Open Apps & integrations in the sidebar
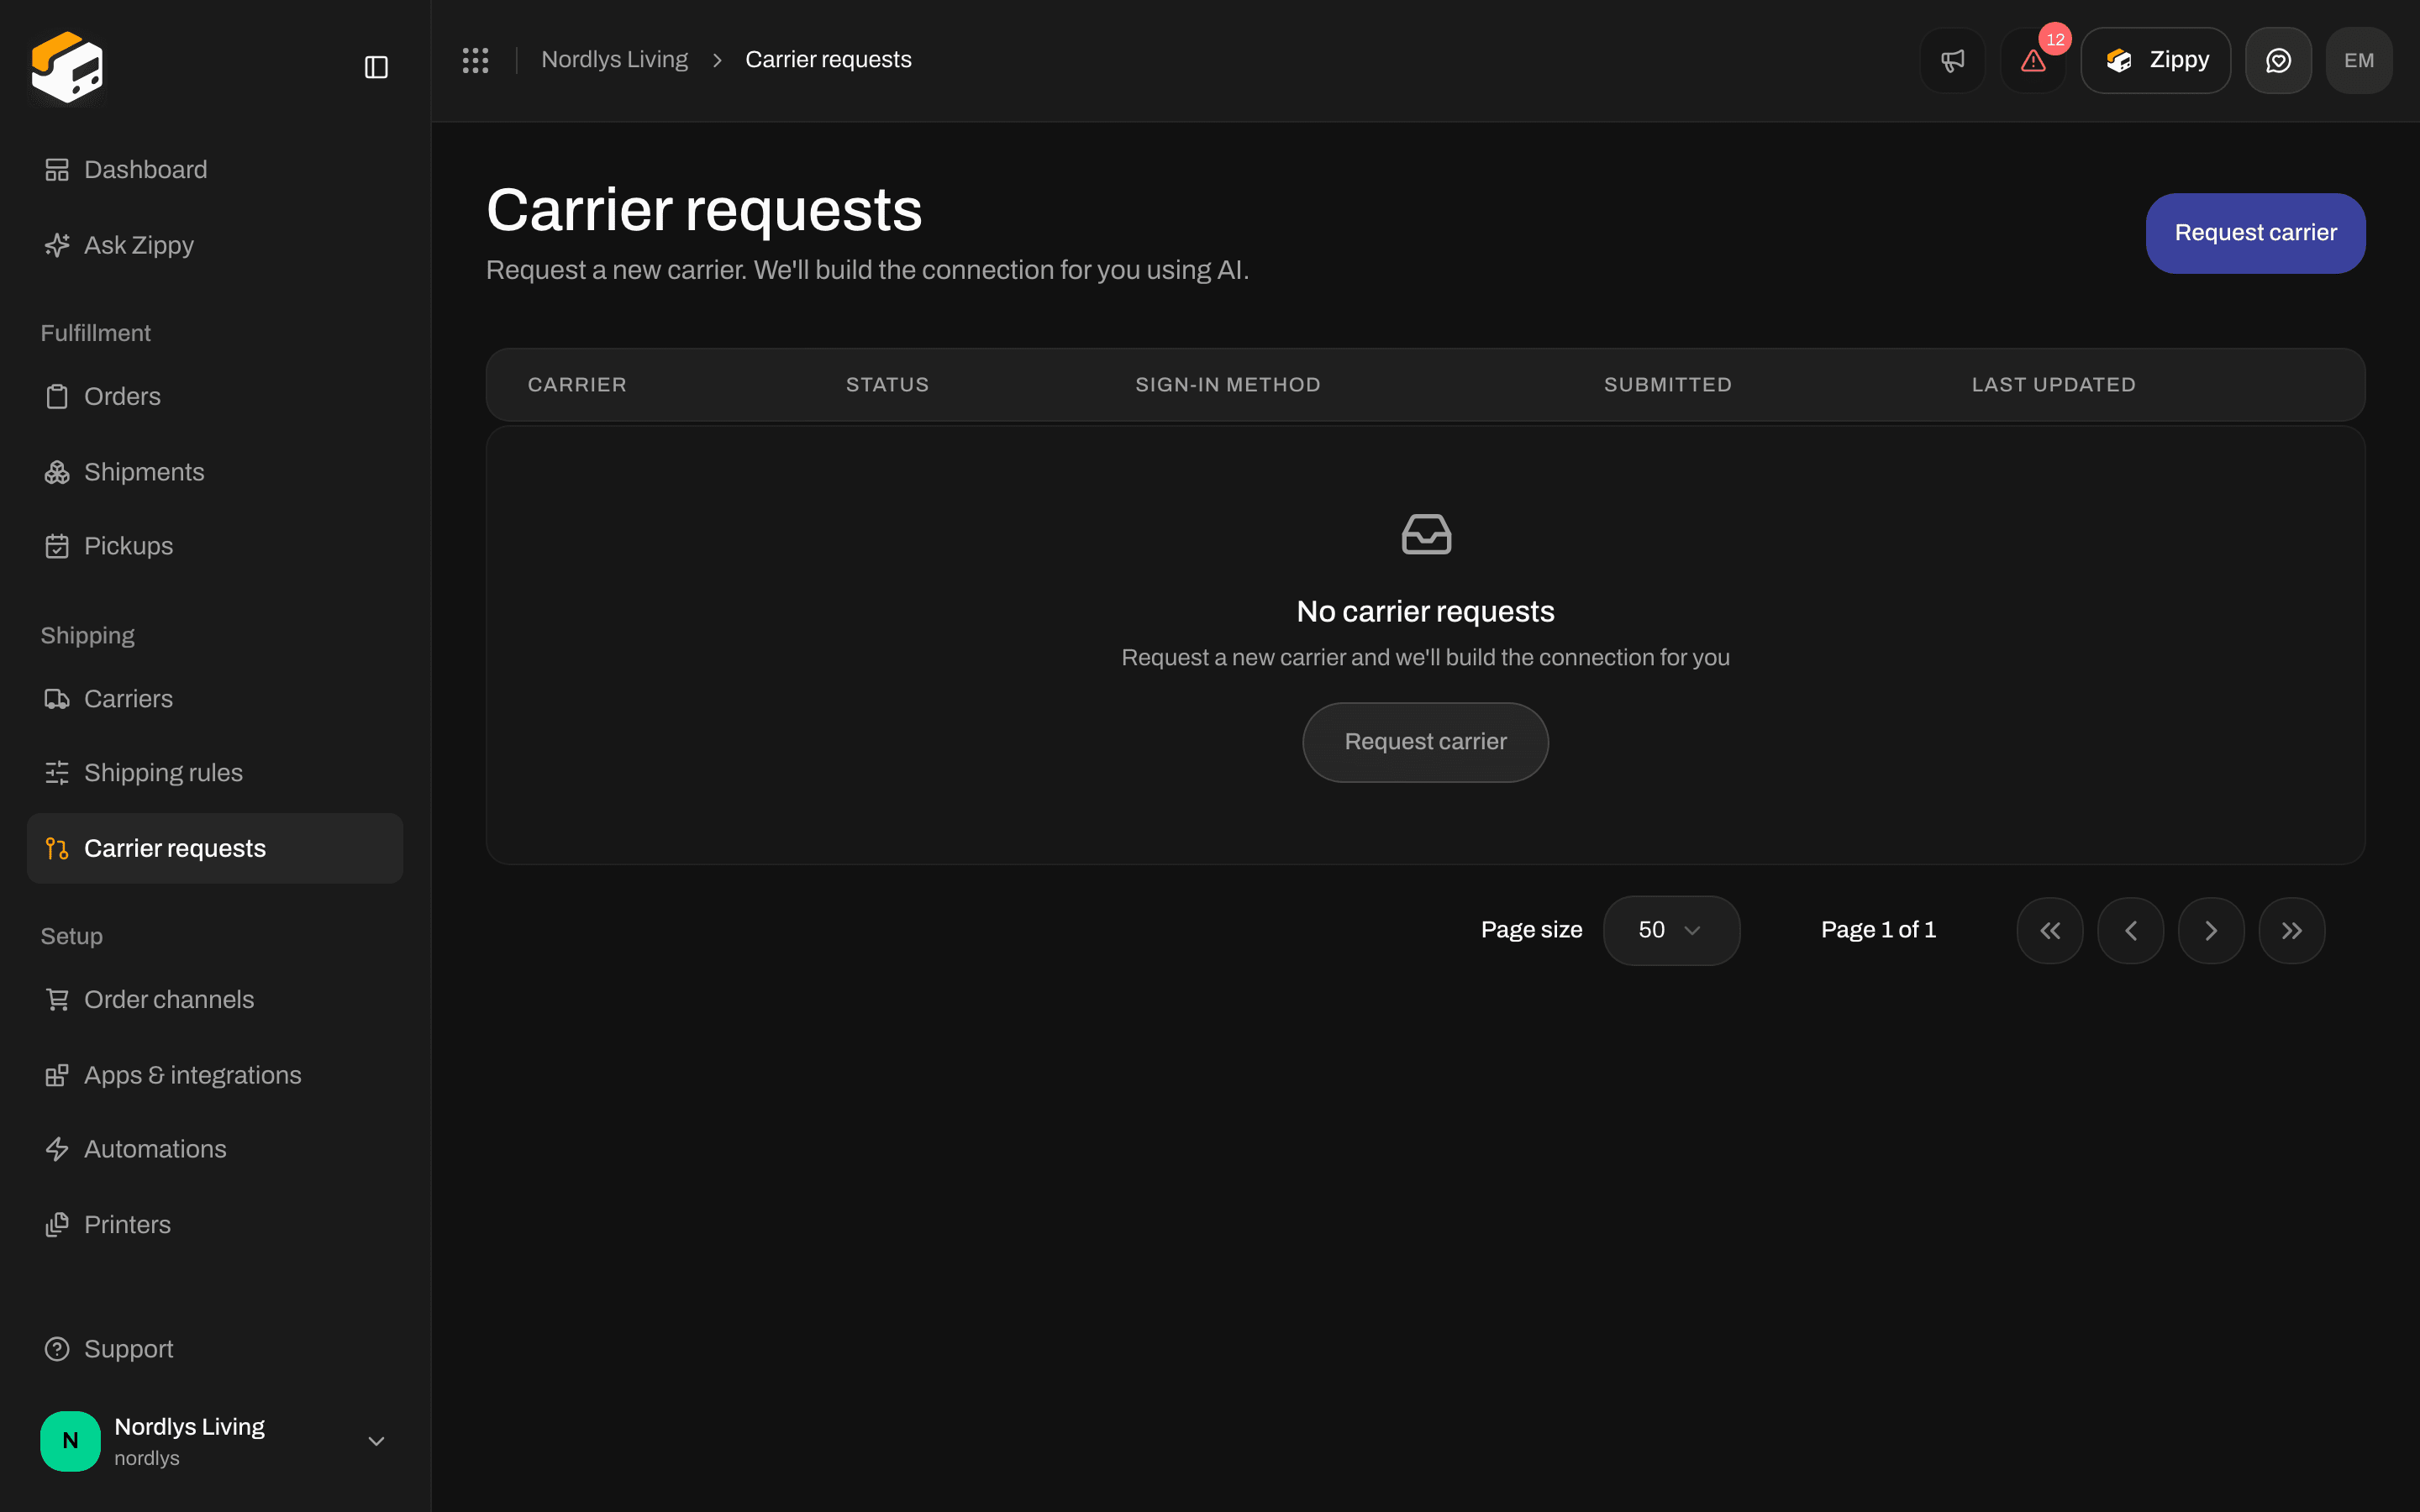The height and width of the screenshot is (1512, 2420). click(x=215, y=1075)
